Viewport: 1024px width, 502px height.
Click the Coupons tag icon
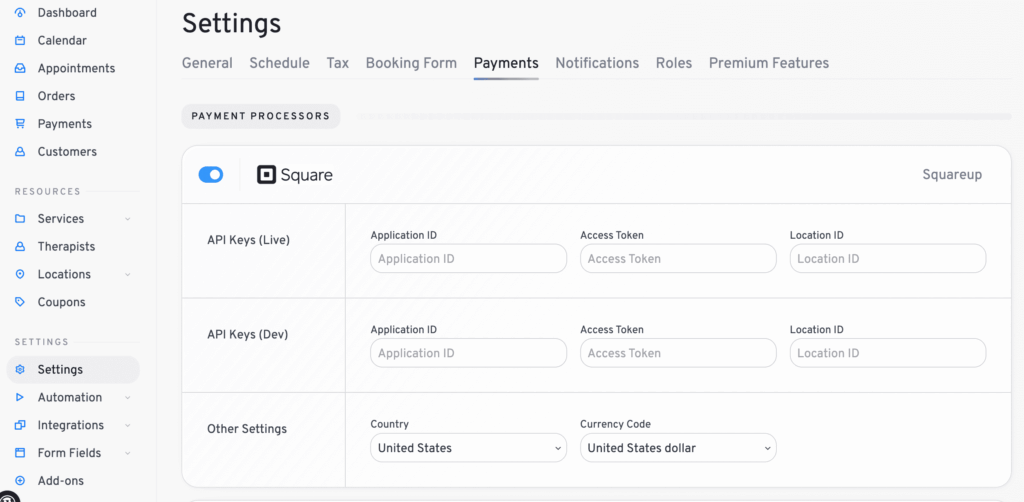(20, 302)
